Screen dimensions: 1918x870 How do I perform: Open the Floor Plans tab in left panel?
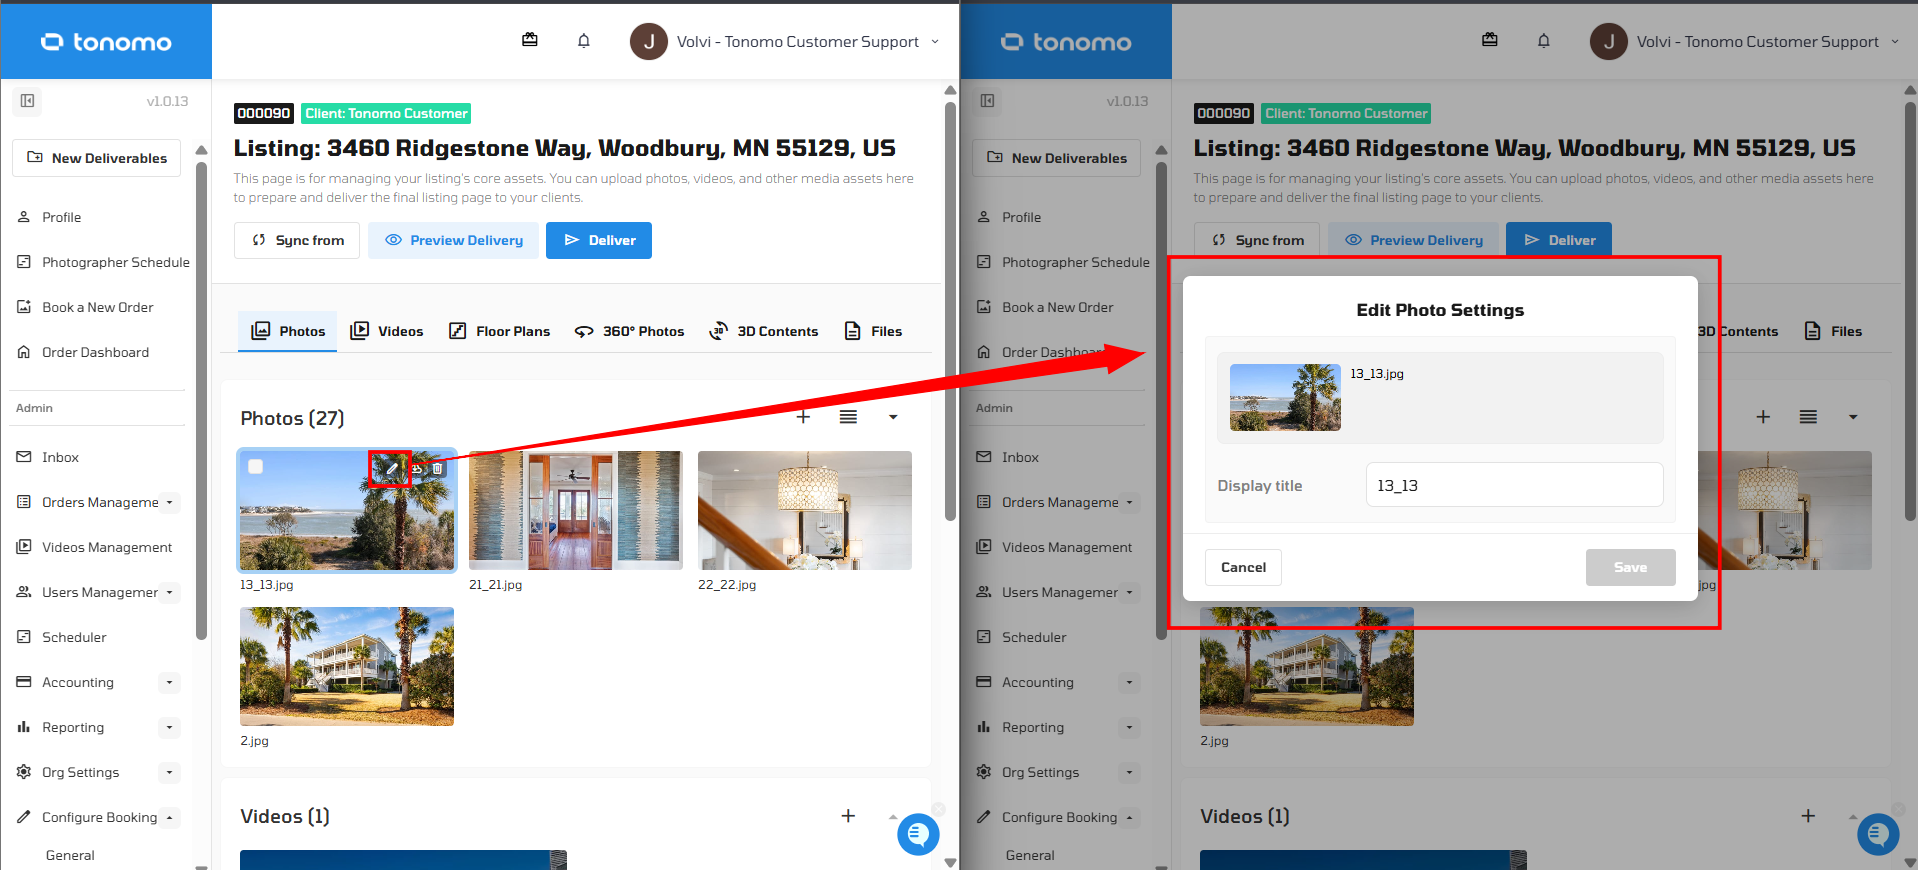click(499, 331)
